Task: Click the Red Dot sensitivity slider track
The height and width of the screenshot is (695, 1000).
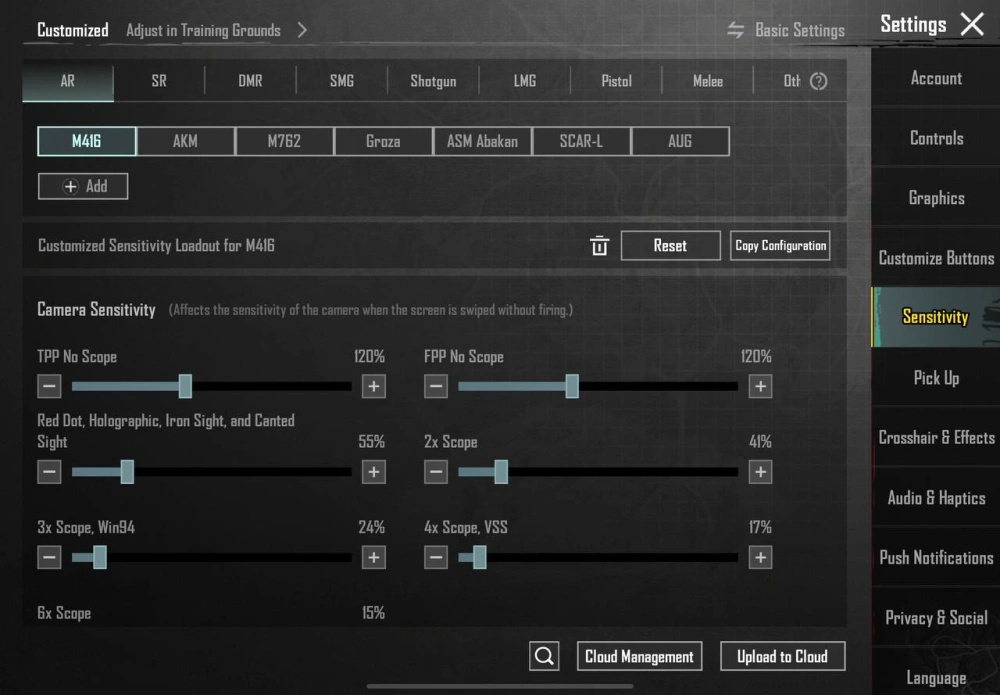Action: [240, 472]
